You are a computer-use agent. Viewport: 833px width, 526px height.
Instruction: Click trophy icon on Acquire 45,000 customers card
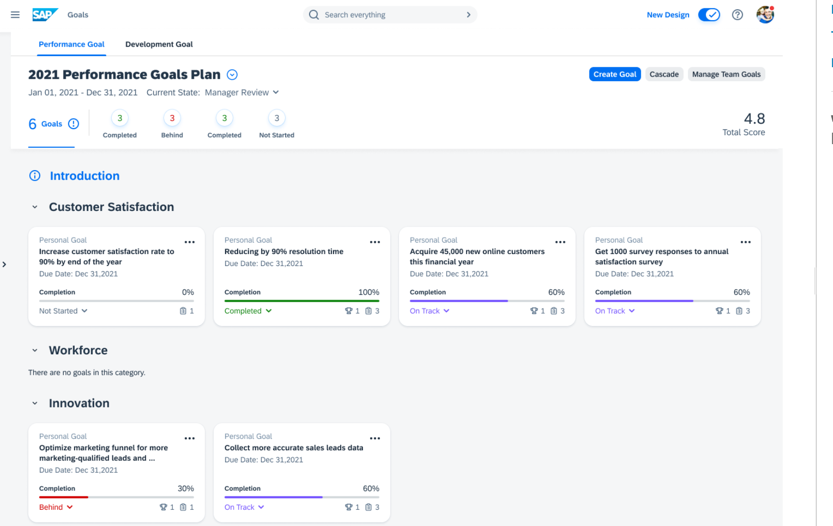534,311
